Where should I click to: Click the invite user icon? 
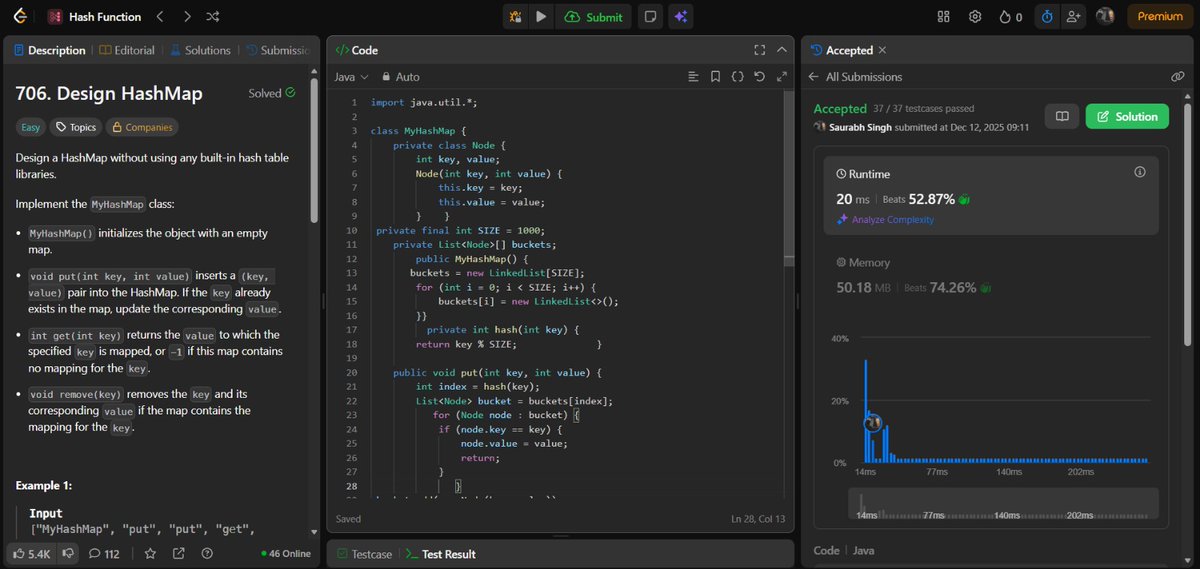point(1075,16)
